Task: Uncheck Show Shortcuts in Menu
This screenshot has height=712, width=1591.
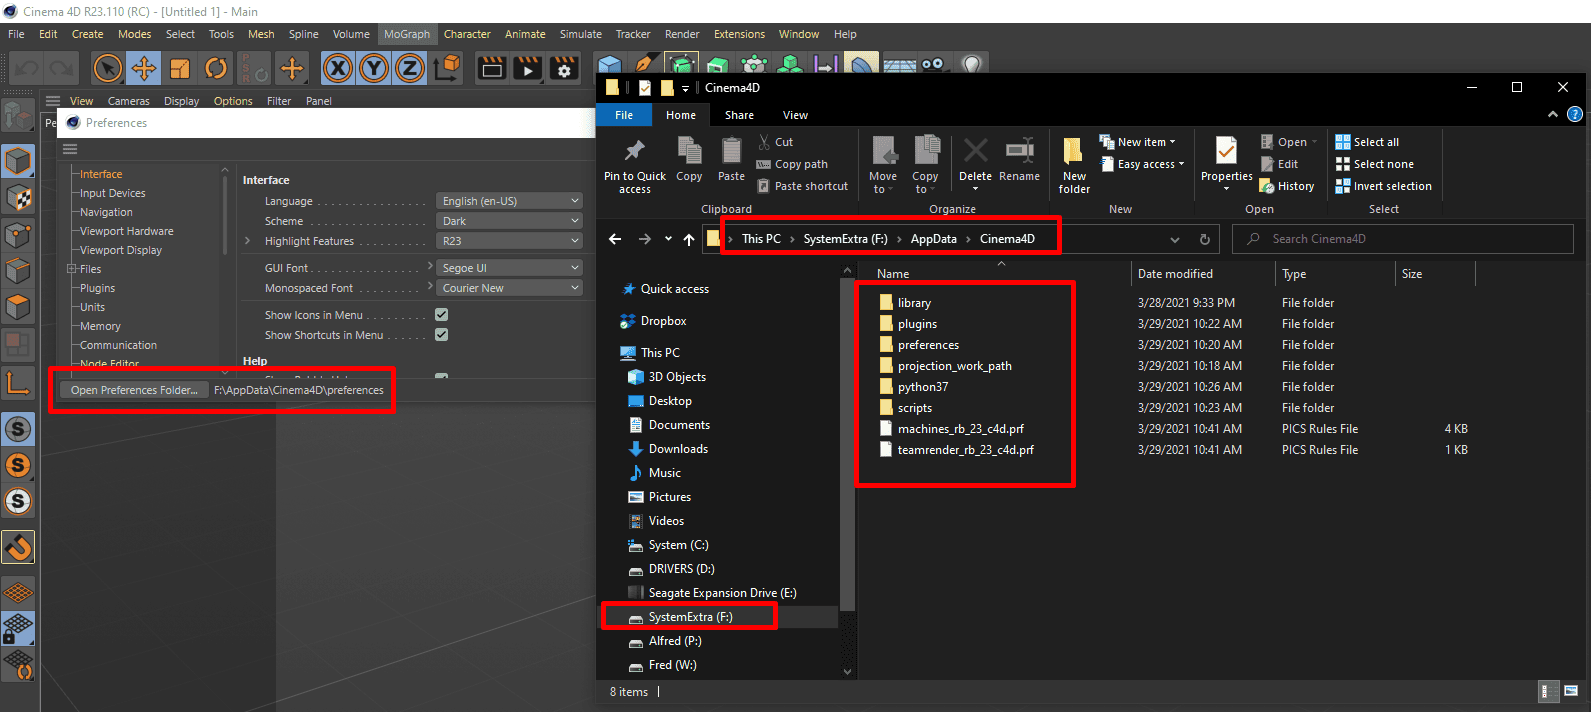Action: [x=441, y=335]
